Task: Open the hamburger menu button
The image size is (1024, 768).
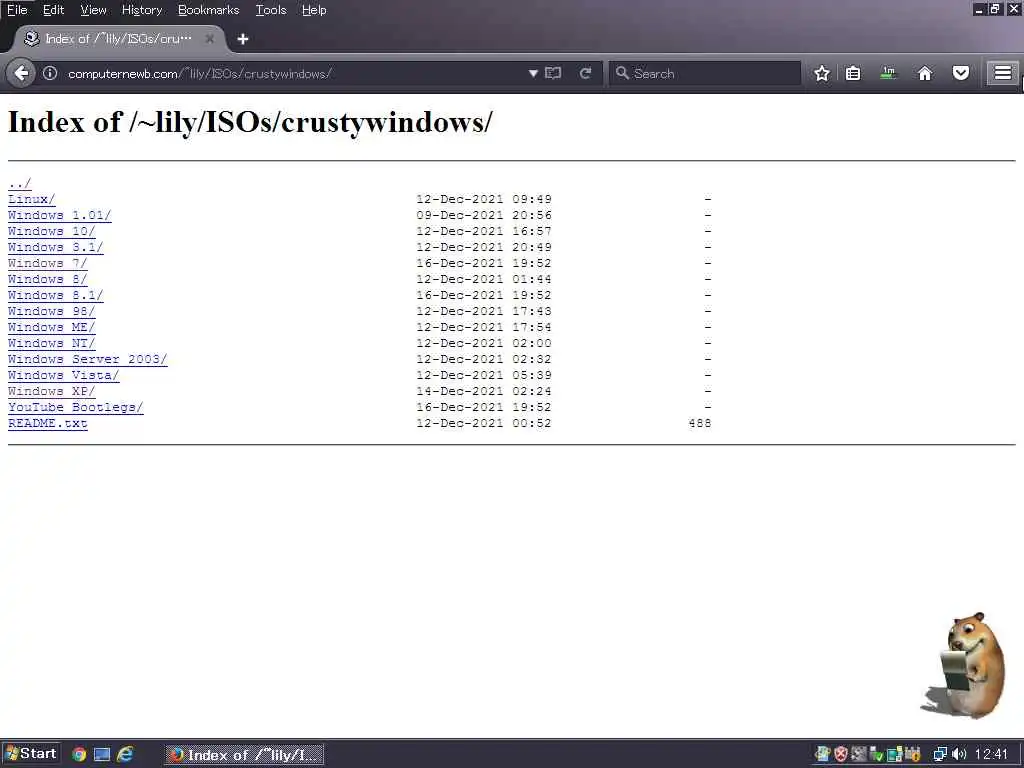Action: [1002, 73]
